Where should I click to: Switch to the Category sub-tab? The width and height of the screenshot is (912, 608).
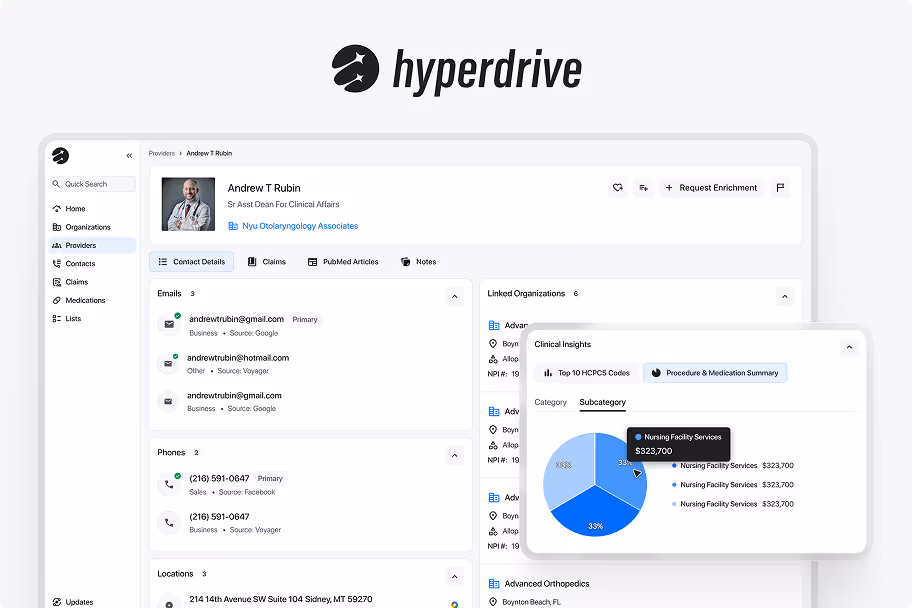tap(550, 402)
